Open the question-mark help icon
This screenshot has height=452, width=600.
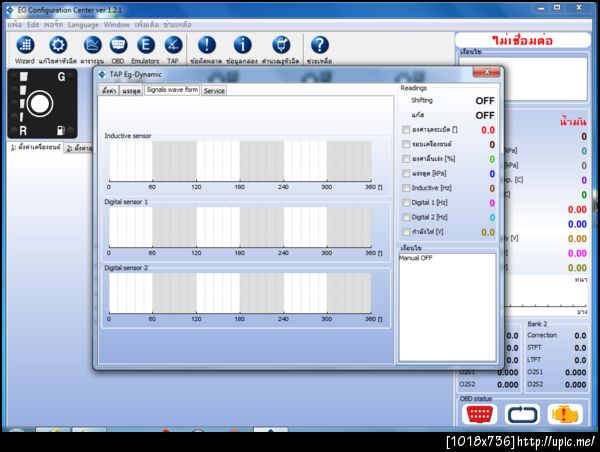pos(320,50)
